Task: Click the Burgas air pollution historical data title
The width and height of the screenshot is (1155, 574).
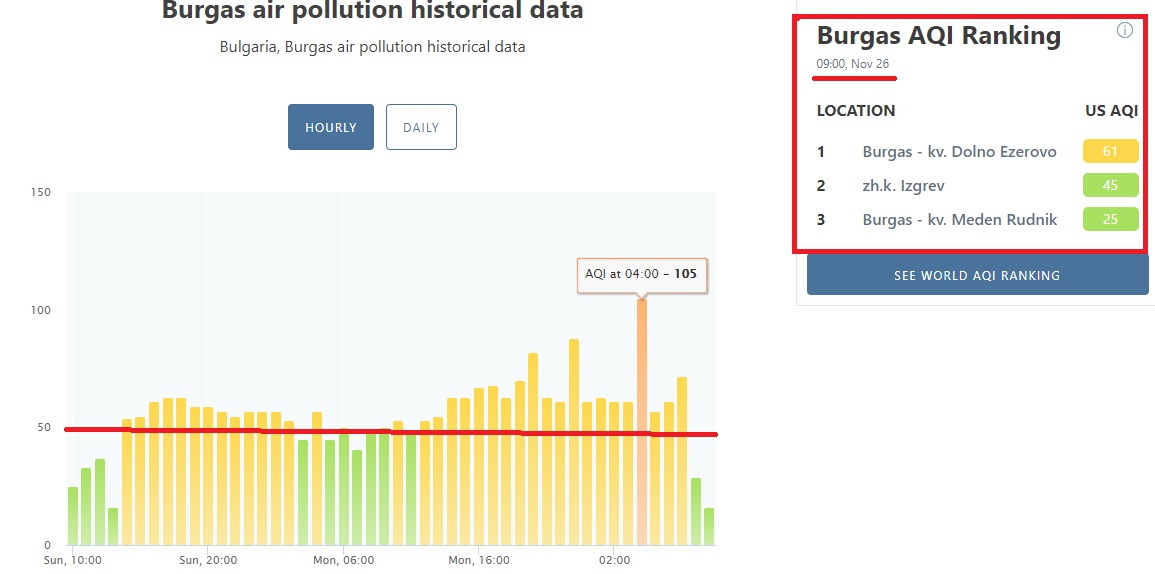Action: [x=372, y=10]
